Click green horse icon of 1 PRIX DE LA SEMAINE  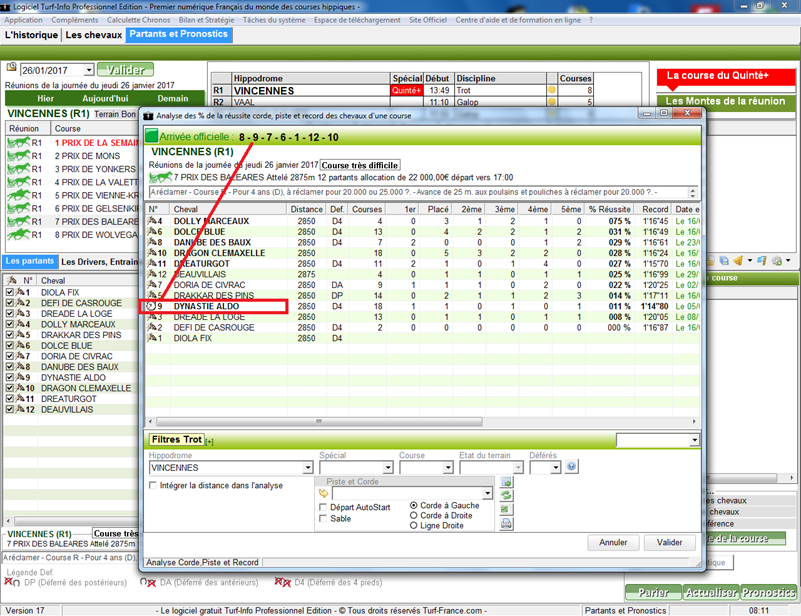(18, 142)
